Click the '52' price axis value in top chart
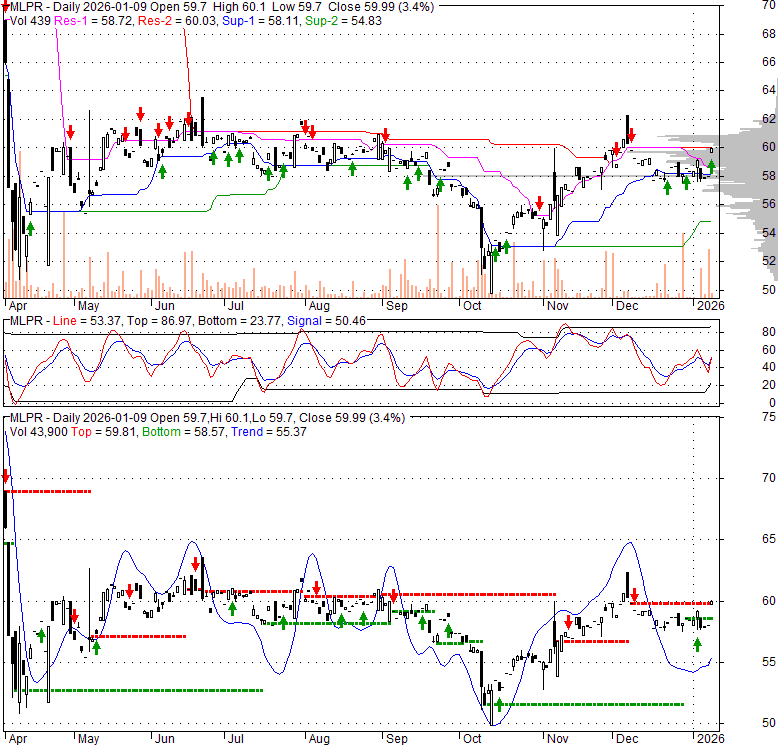Screen dimensions: 780x745 point(769,261)
